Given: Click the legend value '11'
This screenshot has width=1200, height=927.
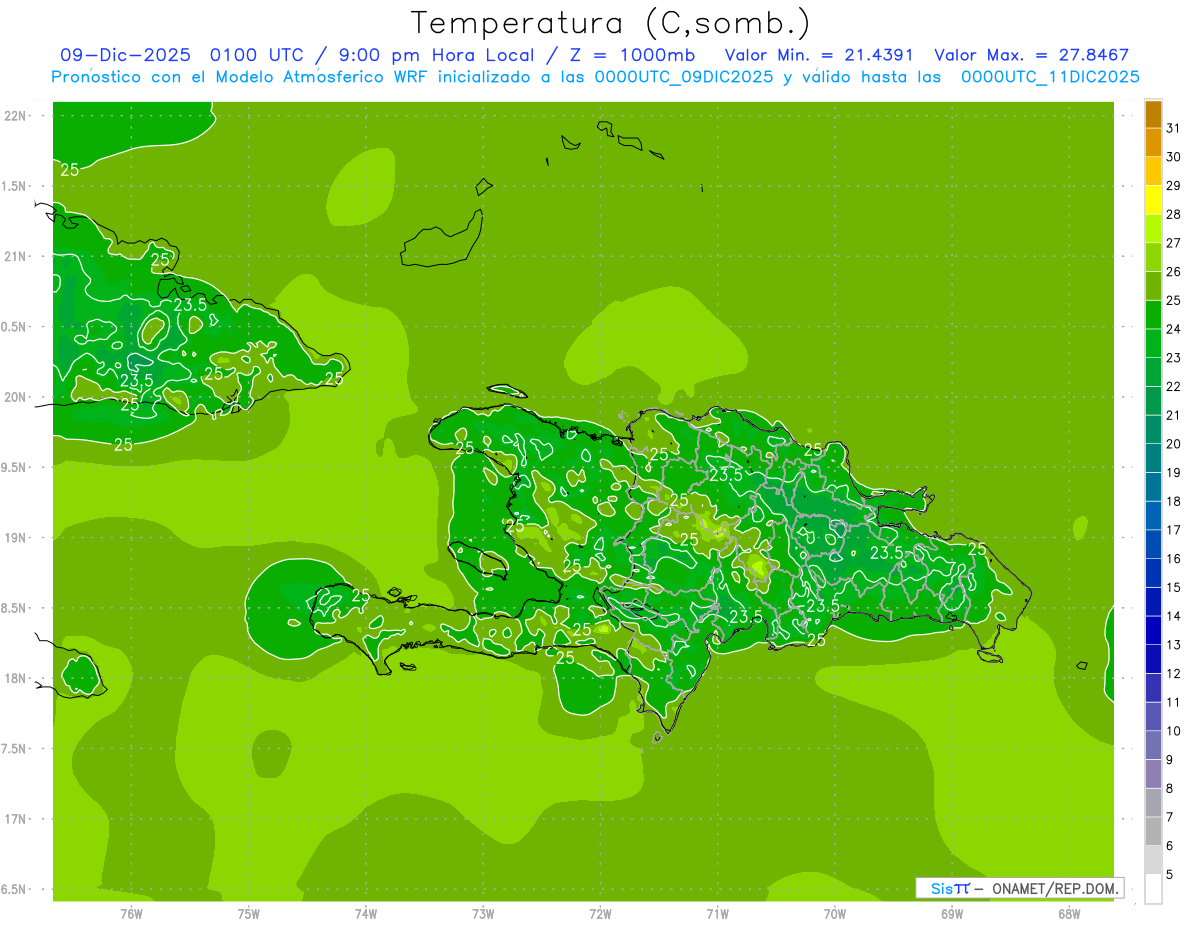Looking at the screenshot, I should 1174,702.
